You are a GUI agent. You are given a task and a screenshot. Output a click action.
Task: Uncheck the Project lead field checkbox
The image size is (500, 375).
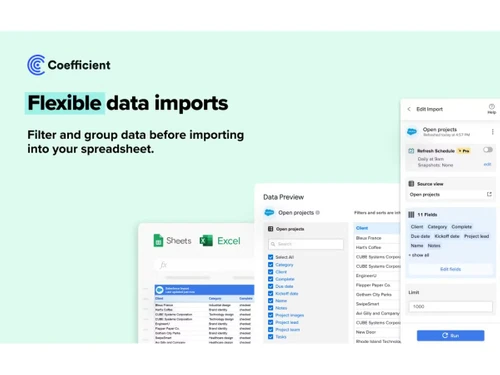[x=270, y=322]
